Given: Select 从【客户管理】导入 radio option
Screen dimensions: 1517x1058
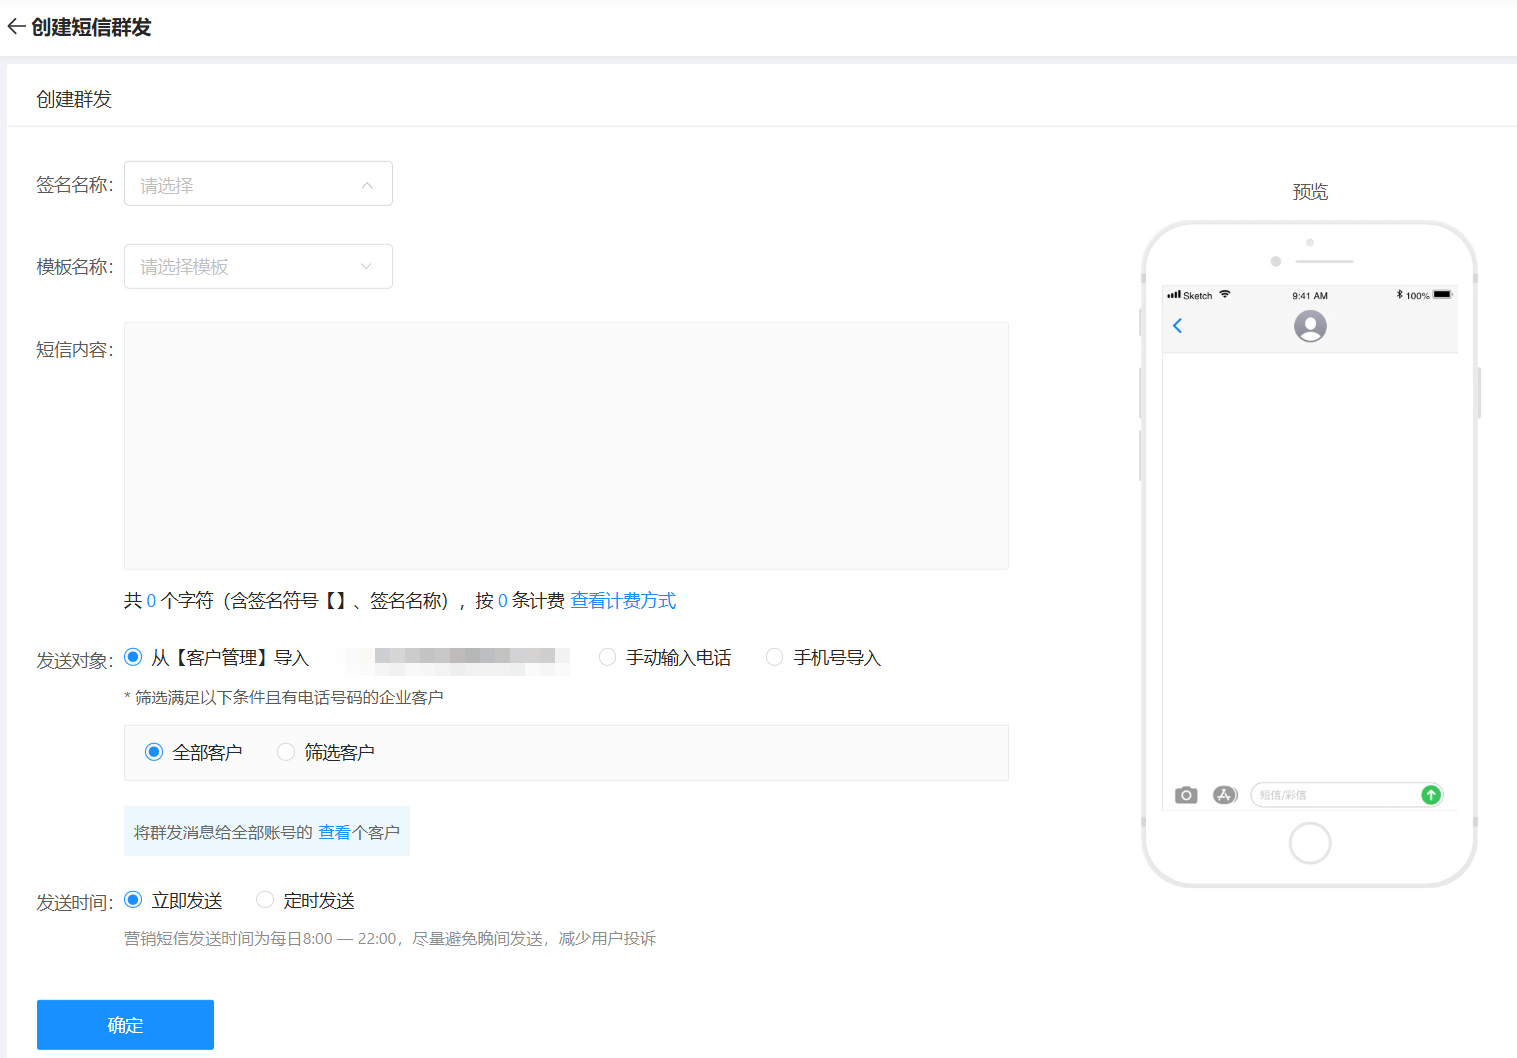Looking at the screenshot, I should pos(133,657).
